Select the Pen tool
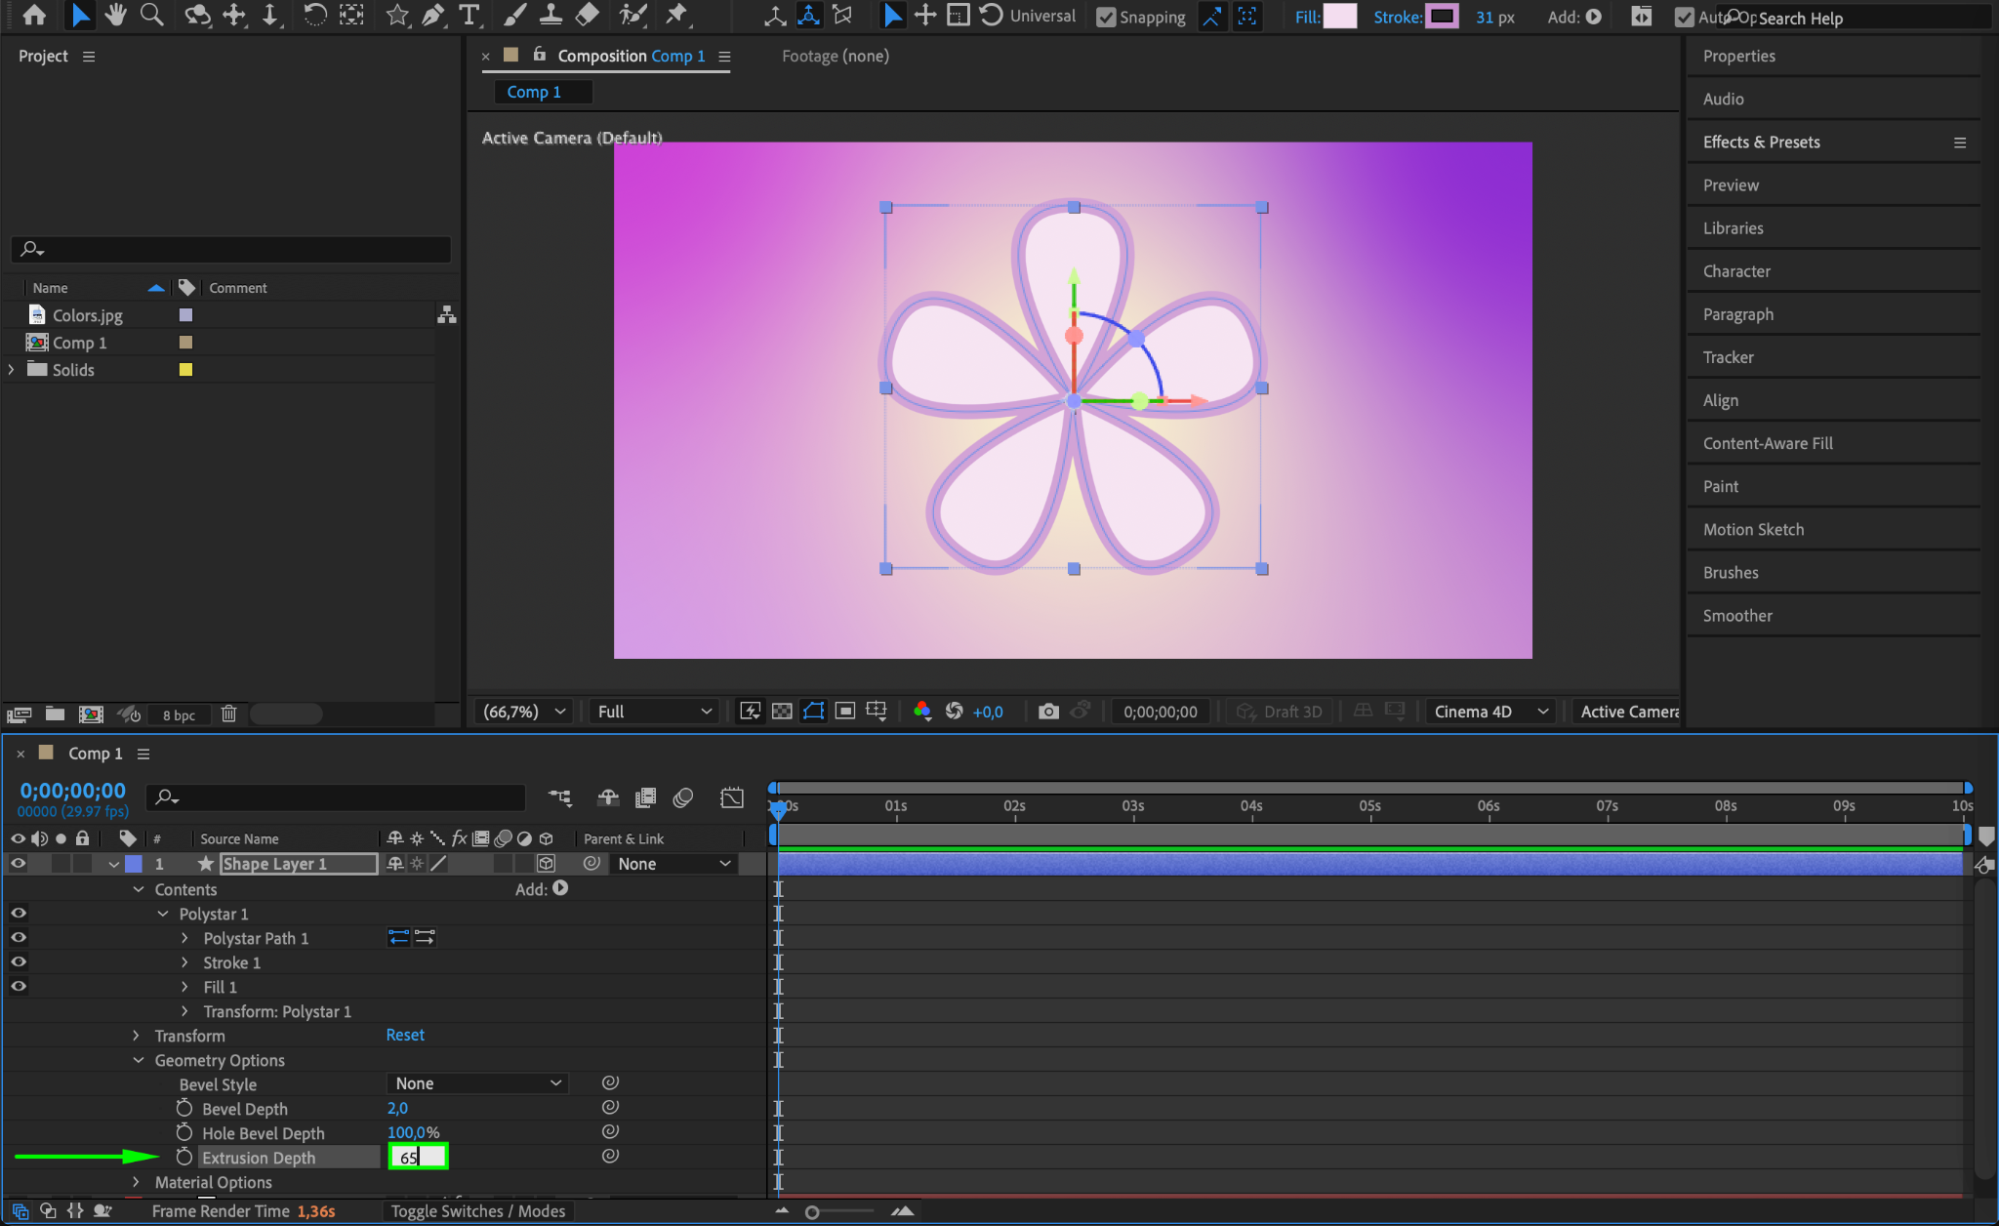The height and width of the screenshot is (1226, 1999). coord(433,15)
